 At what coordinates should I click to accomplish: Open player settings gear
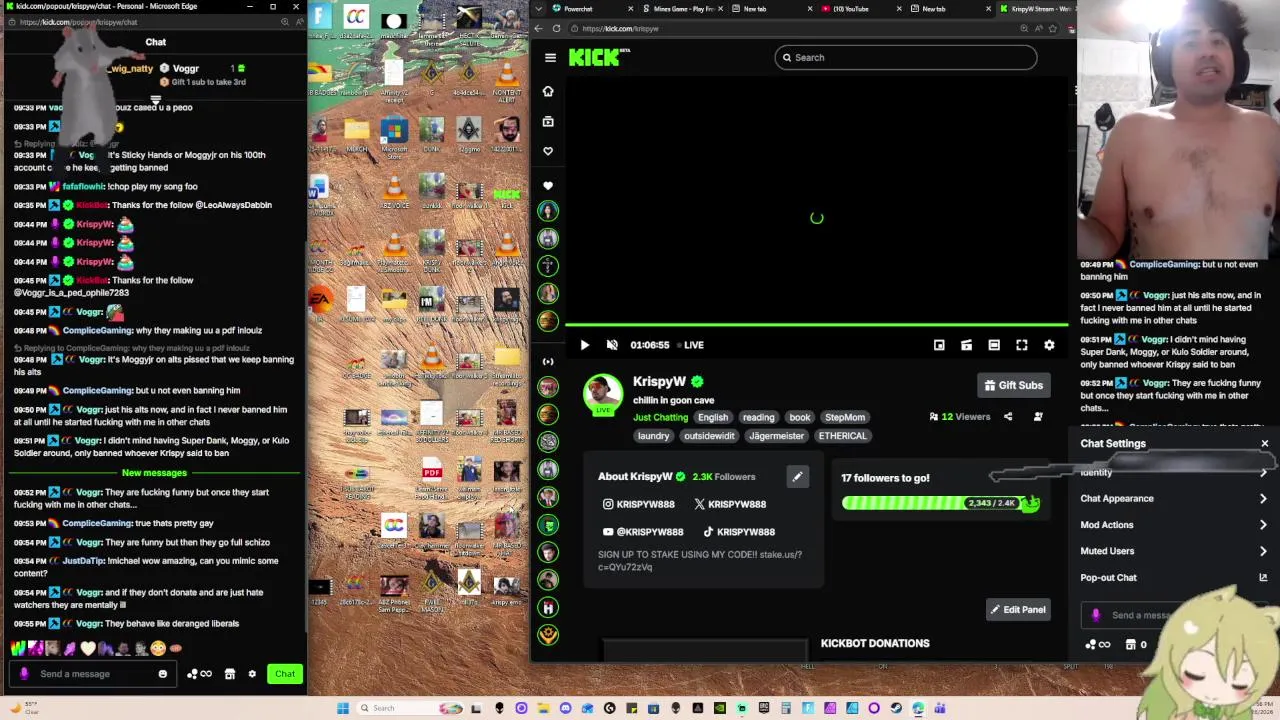[1049, 345]
